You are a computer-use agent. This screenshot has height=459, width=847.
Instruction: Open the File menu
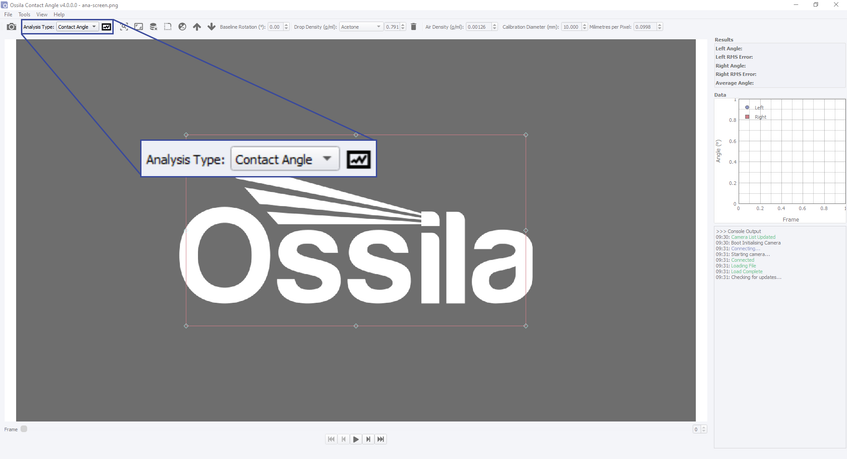pyautogui.click(x=8, y=15)
